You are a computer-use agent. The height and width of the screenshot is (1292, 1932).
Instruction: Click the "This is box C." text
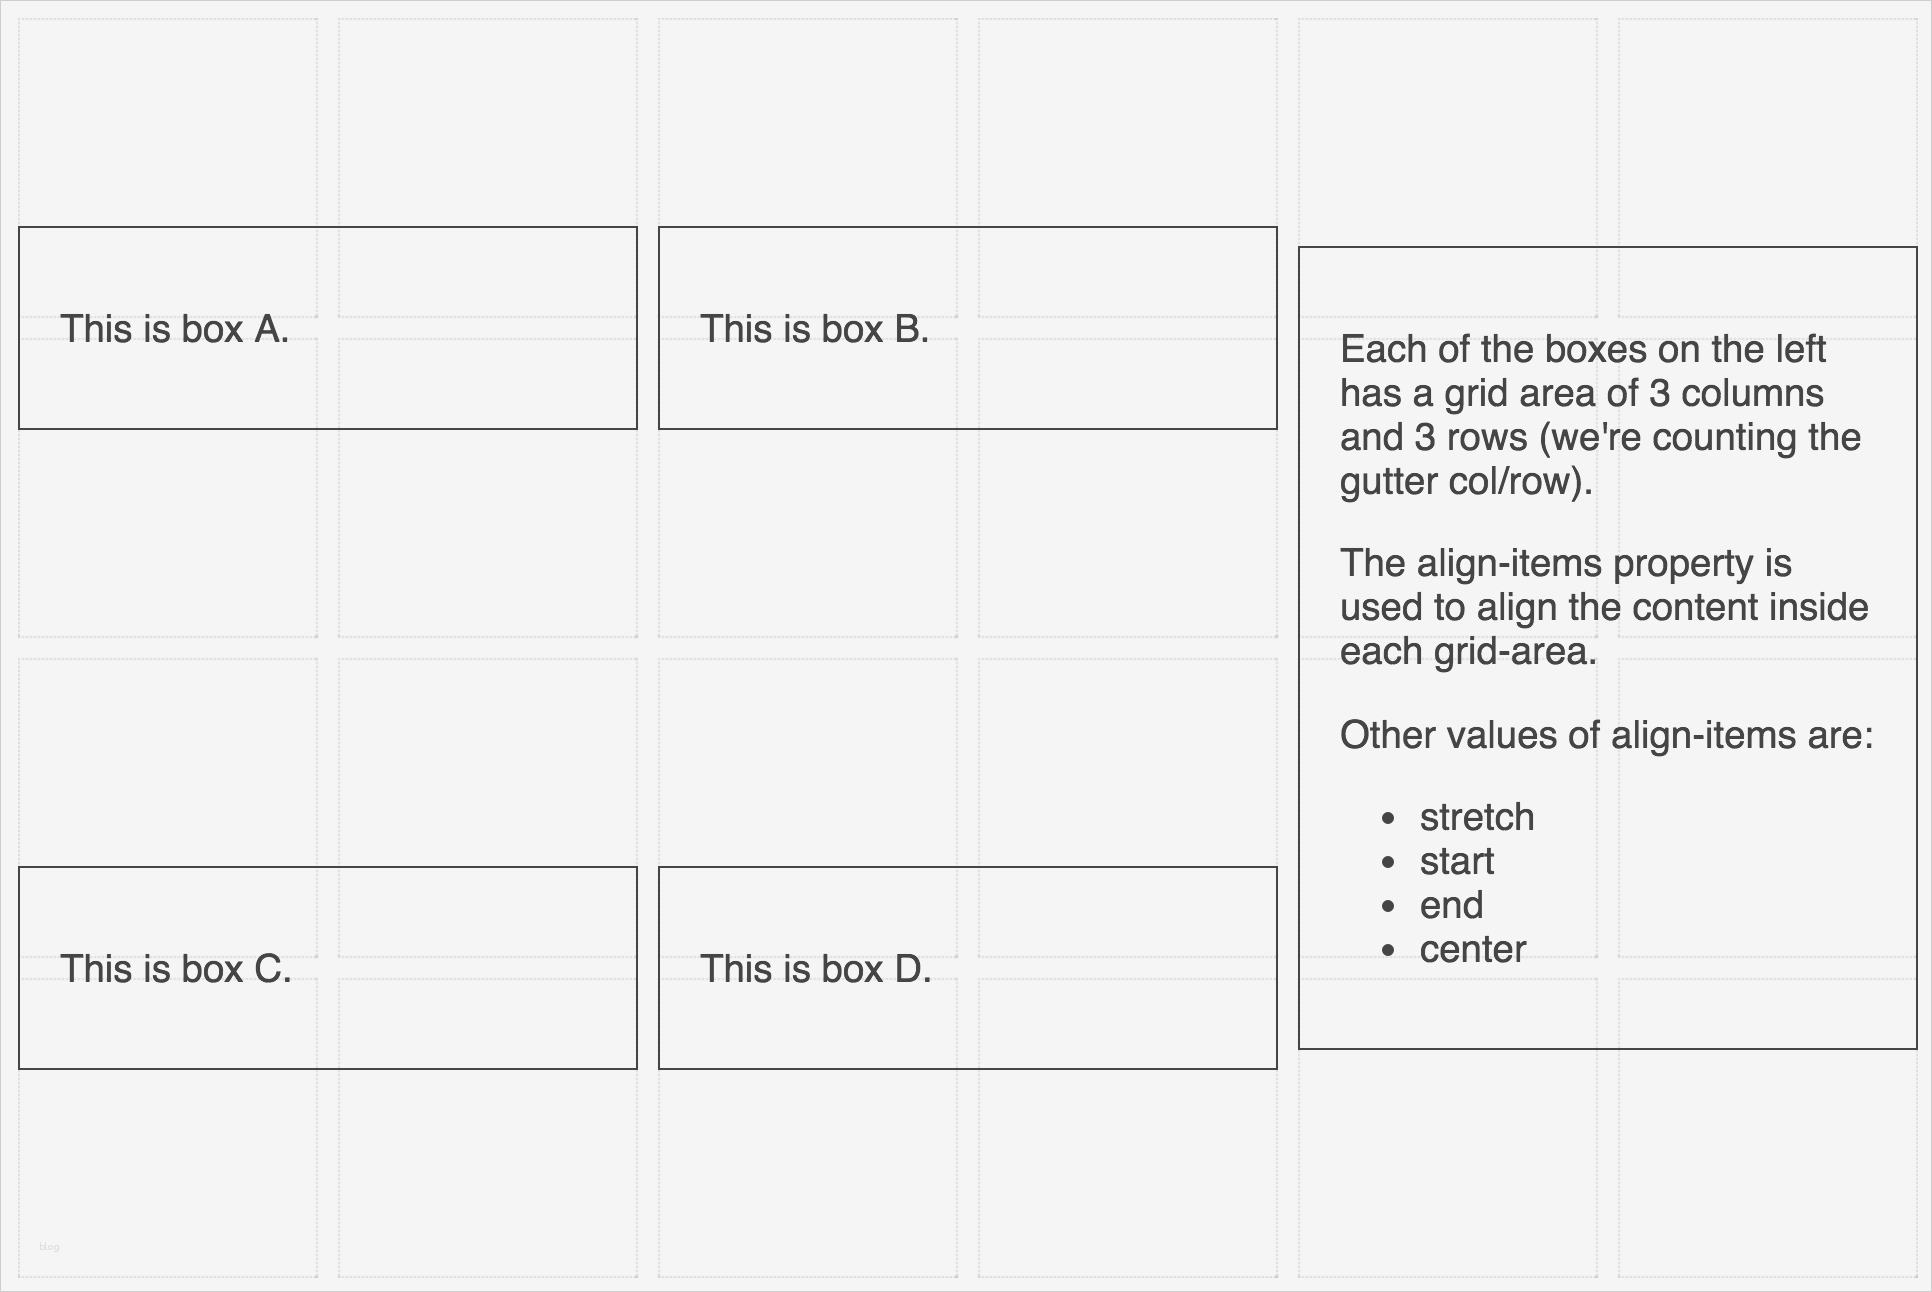(176, 969)
